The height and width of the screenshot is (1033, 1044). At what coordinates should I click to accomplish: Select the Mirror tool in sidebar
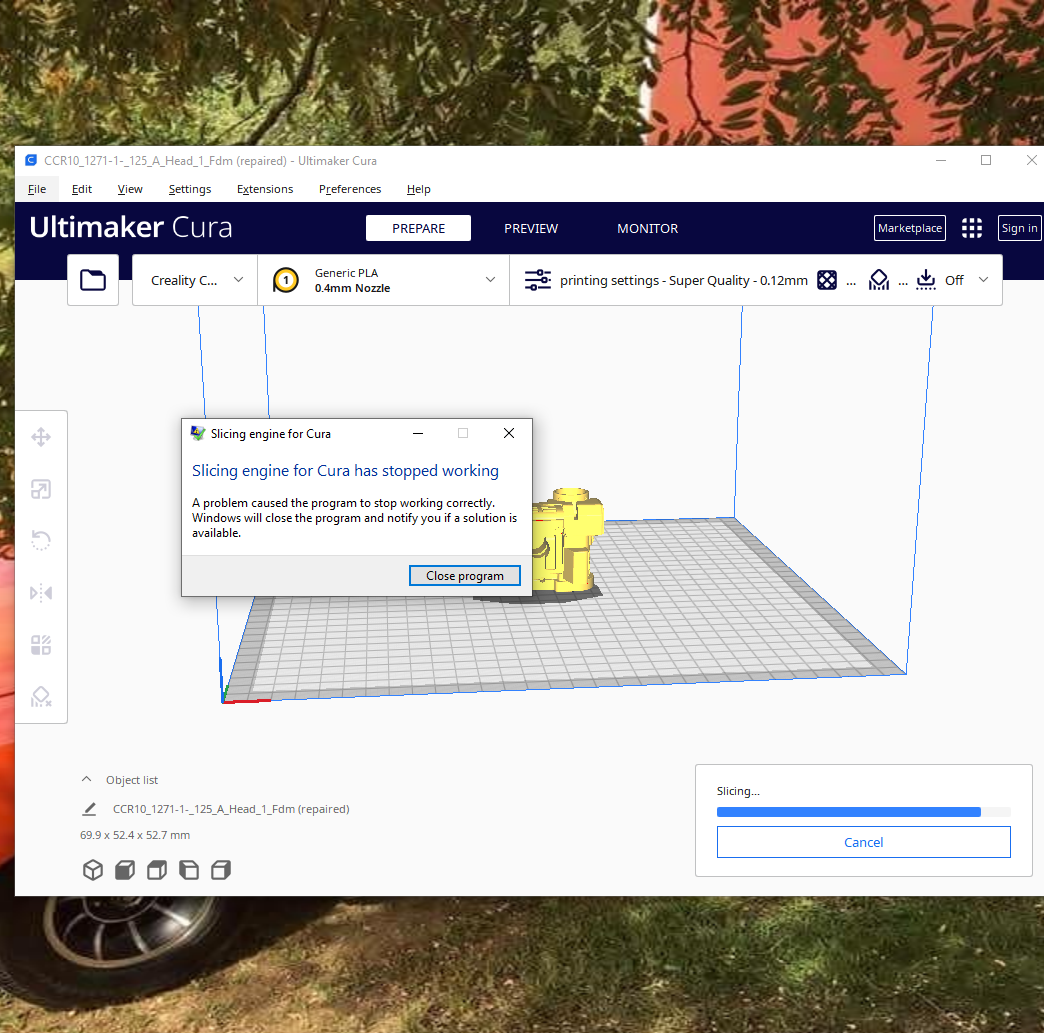coord(41,593)
